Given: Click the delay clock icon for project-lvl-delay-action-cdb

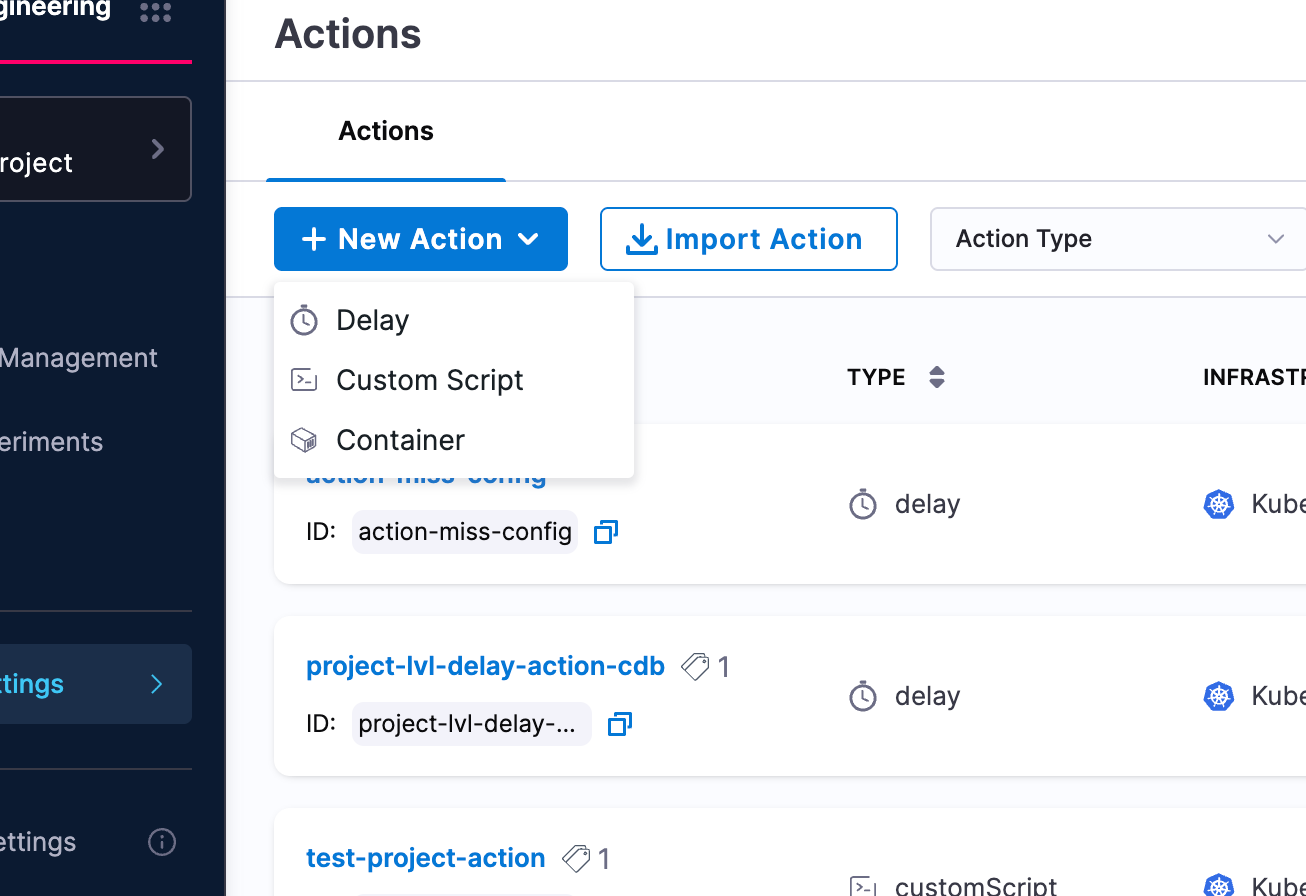Looking at the screenshot, I should (x=862, y=696).
